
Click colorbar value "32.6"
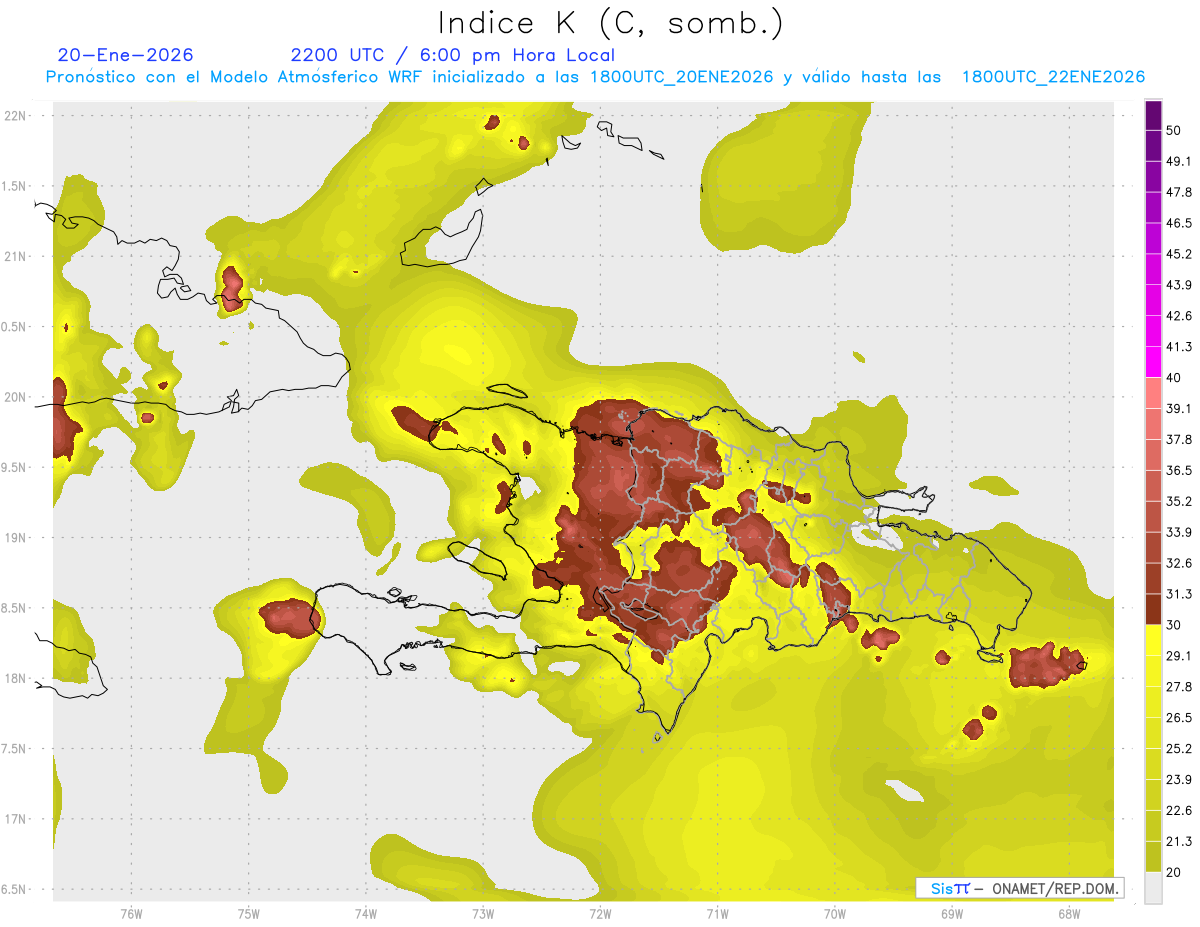pos(1179,563)
